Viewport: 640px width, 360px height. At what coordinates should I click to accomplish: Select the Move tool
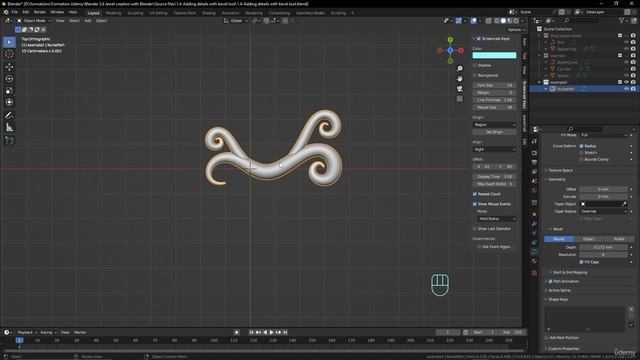9,67
